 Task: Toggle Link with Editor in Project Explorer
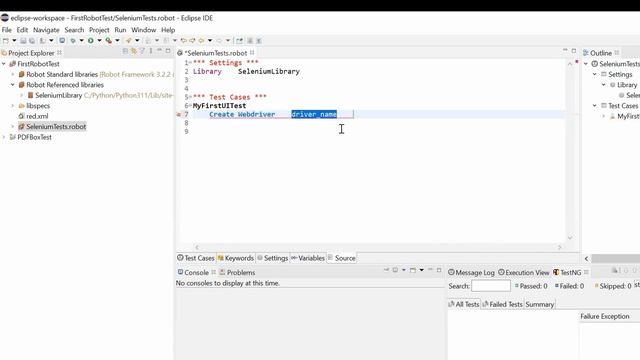click(133, 51)
